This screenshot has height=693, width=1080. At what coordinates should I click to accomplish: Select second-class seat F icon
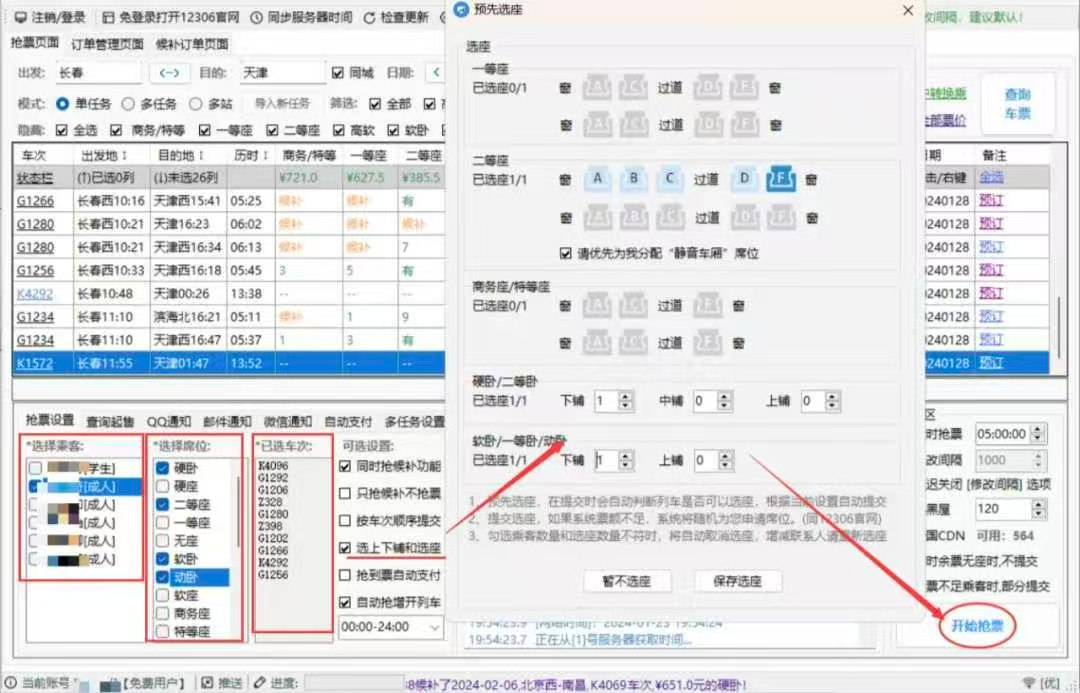coord(780,179)
